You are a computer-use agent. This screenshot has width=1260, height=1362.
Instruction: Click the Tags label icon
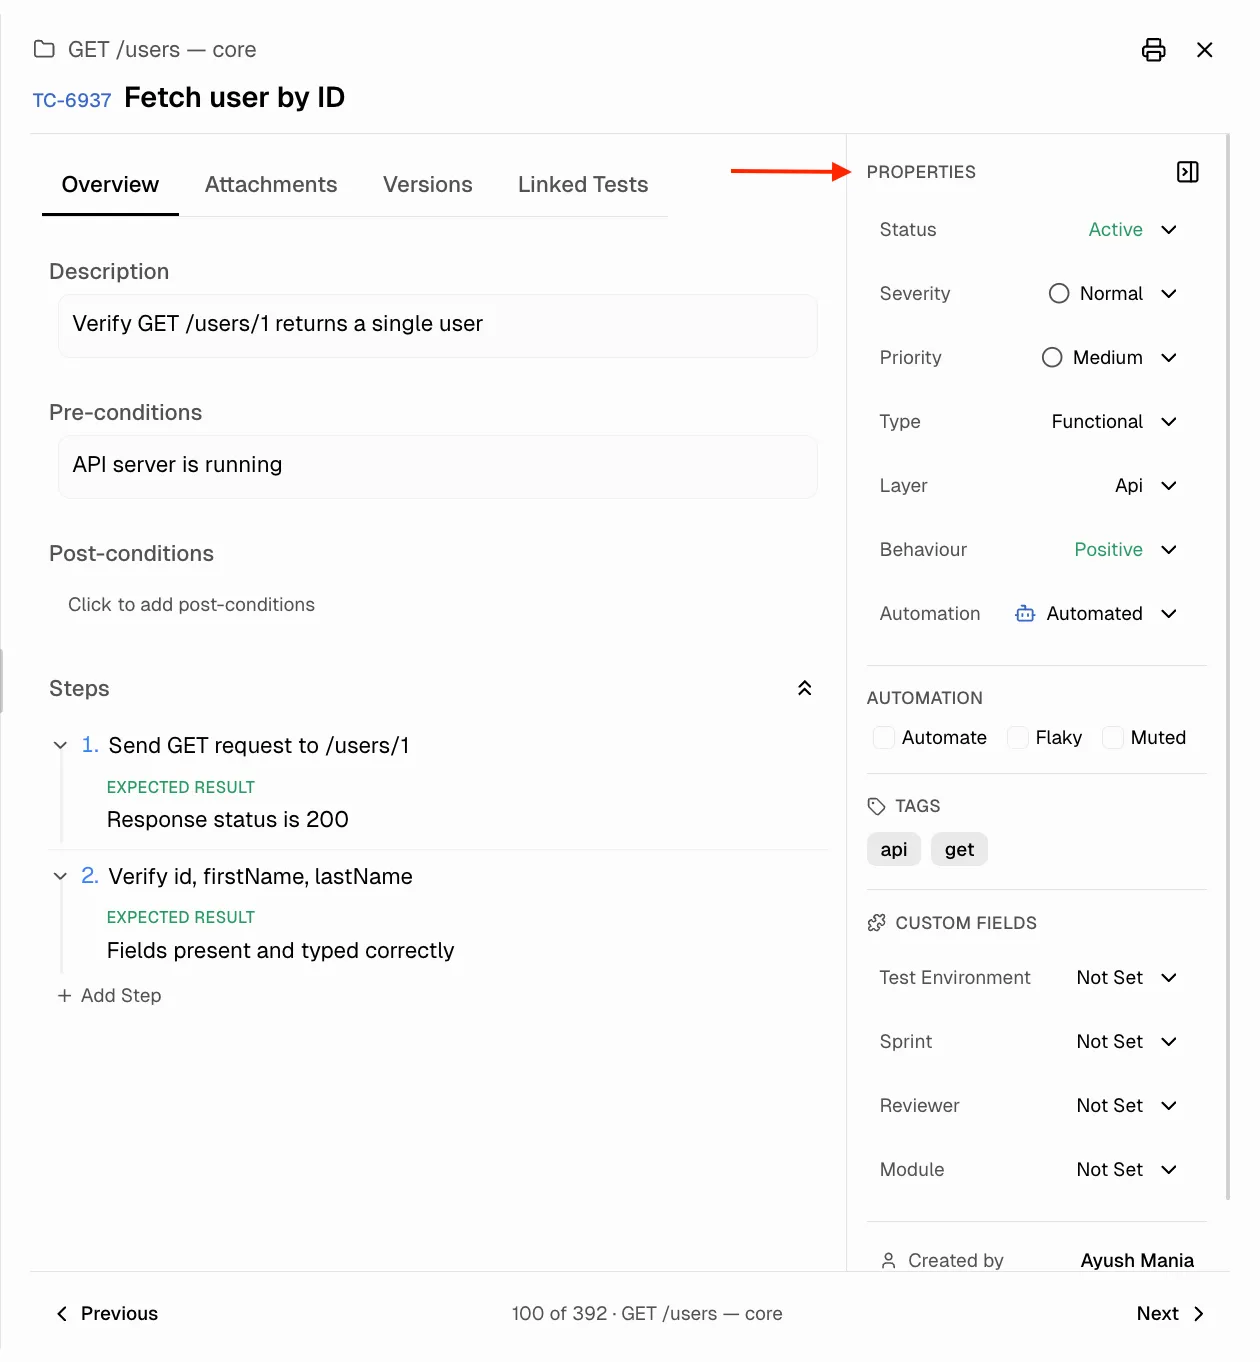[x=877, y=805]
